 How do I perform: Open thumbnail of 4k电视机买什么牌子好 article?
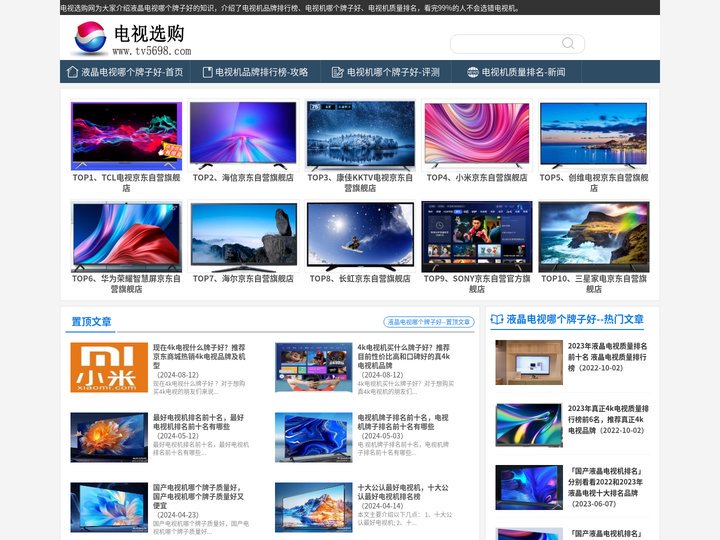[314, 367]
